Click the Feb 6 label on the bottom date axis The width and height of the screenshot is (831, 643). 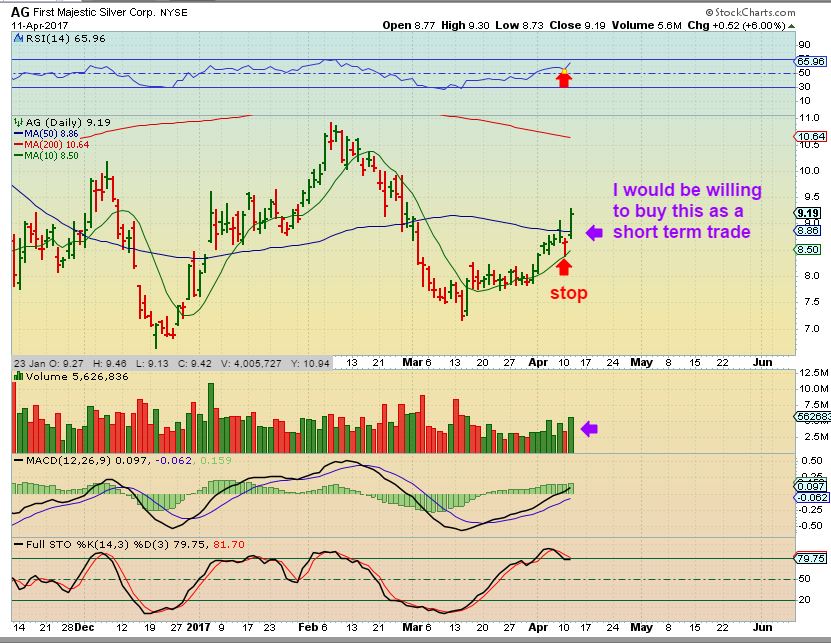click(313, 627)
